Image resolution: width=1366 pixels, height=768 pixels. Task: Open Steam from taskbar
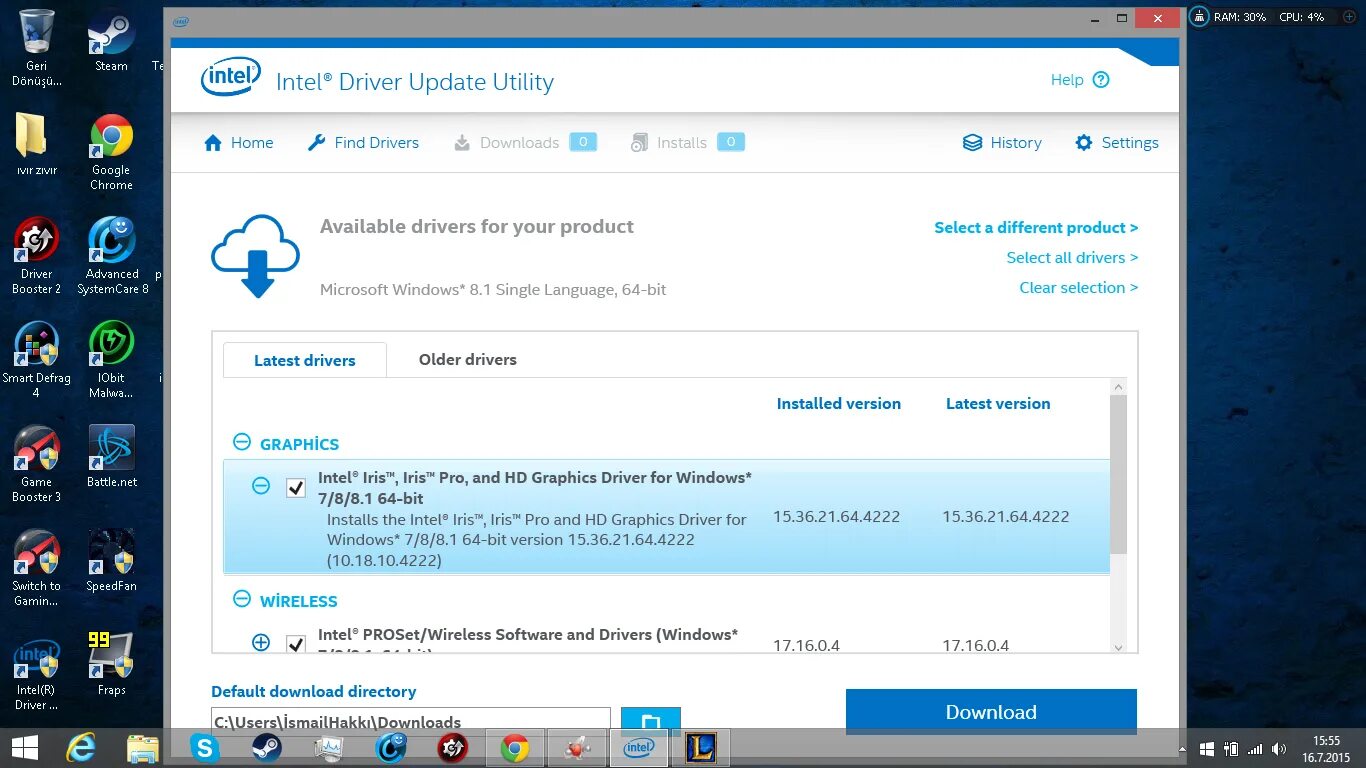pos(267,748)
